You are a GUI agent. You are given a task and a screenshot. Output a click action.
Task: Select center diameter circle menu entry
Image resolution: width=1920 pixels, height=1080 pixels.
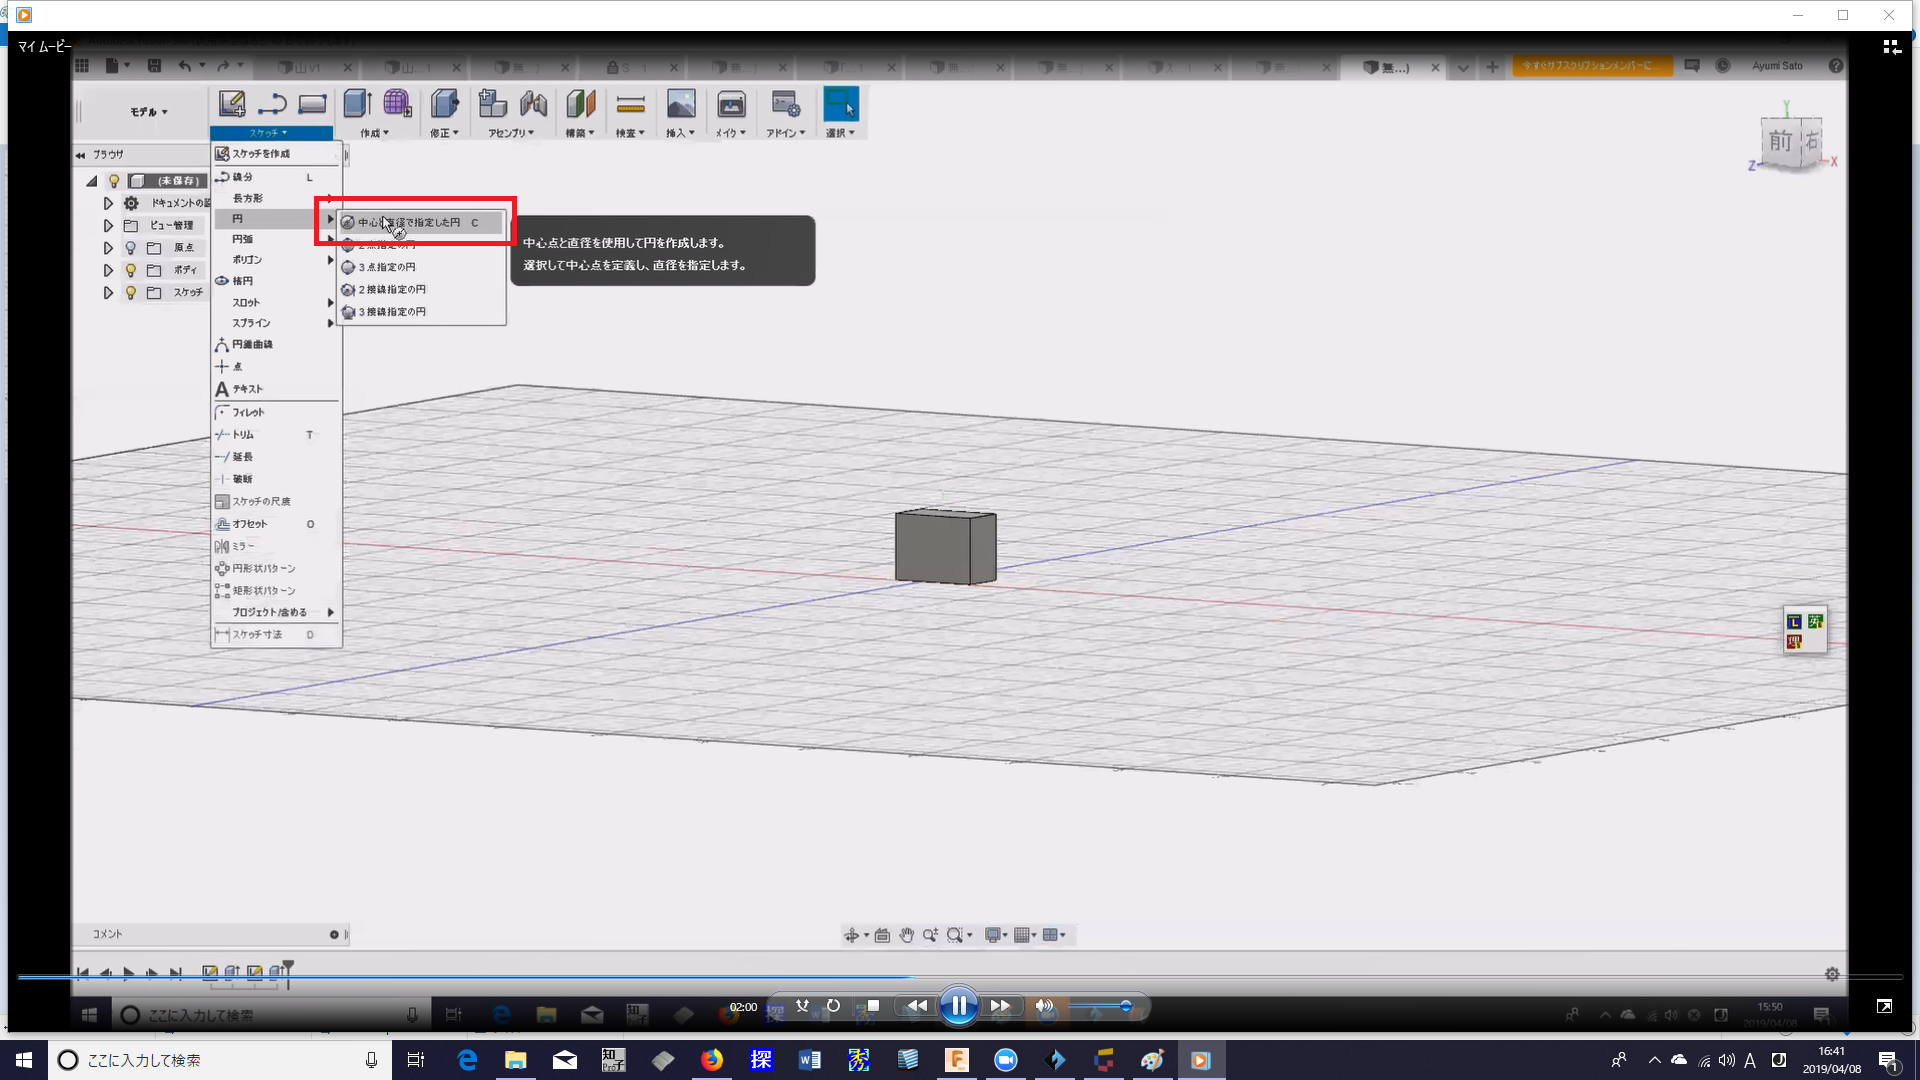pos(410,222)
